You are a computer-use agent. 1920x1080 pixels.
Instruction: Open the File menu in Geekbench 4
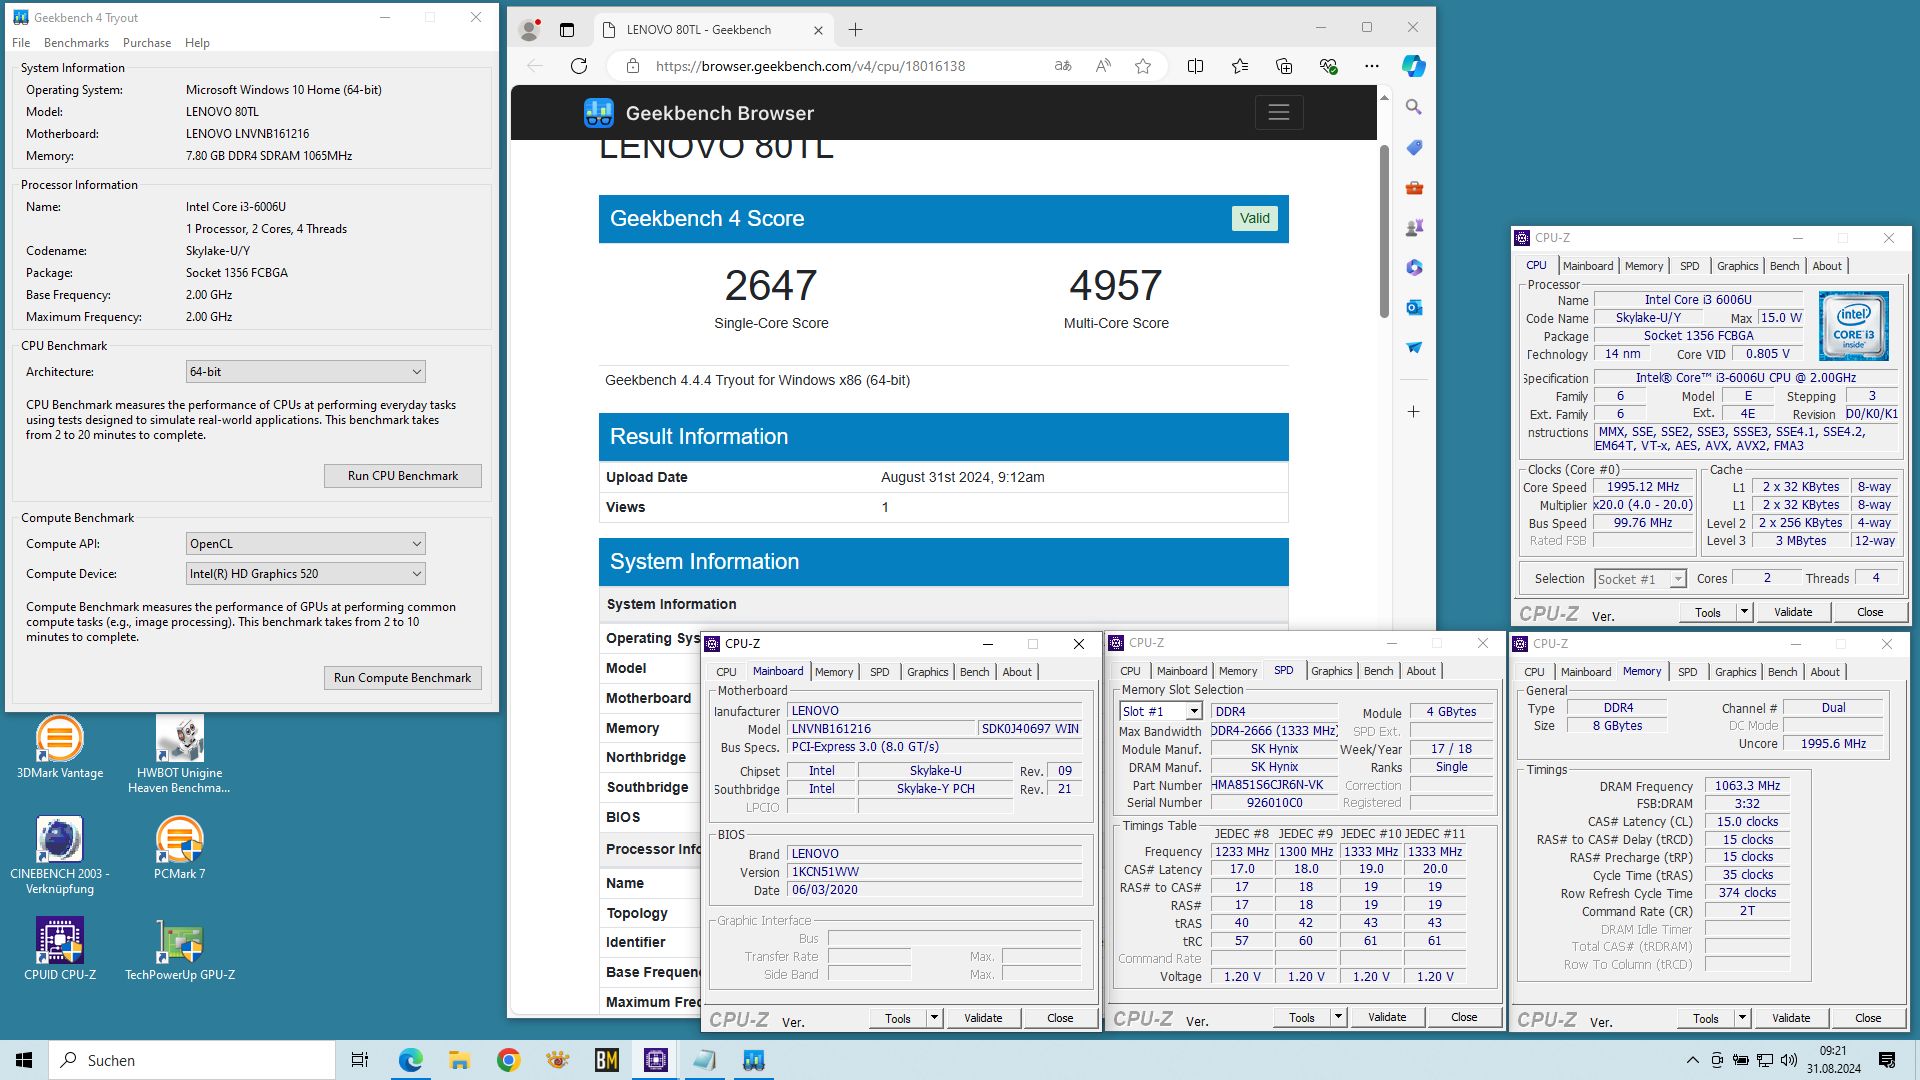click(21, 43)
